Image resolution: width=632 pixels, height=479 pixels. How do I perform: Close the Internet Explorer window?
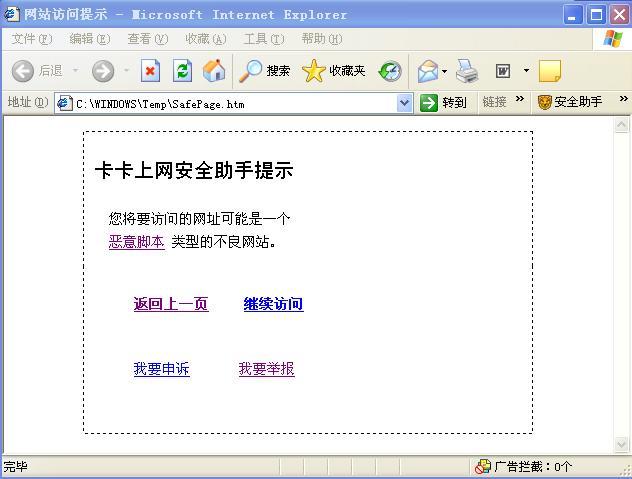tap(620, 15)
